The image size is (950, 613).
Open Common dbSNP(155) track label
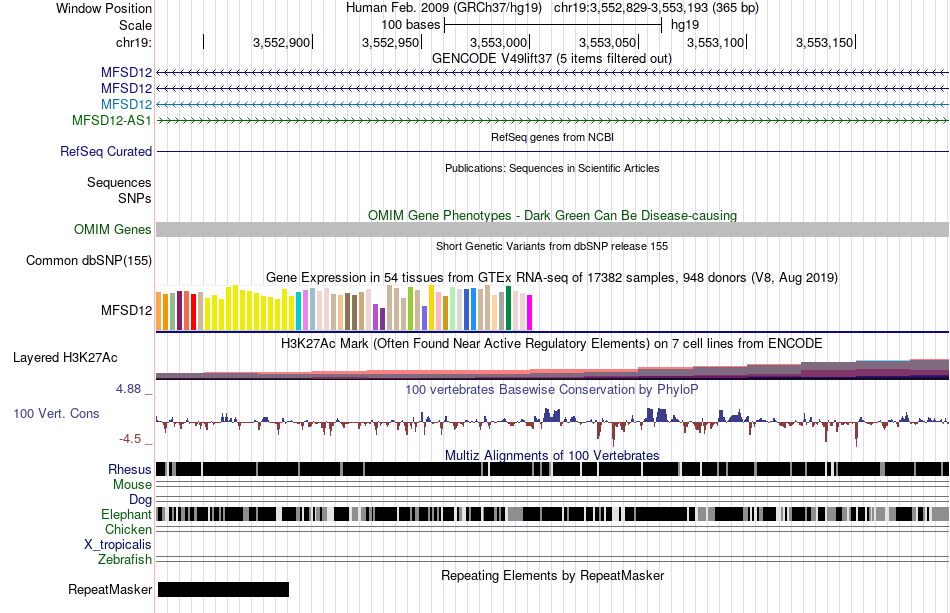[89, 260]
